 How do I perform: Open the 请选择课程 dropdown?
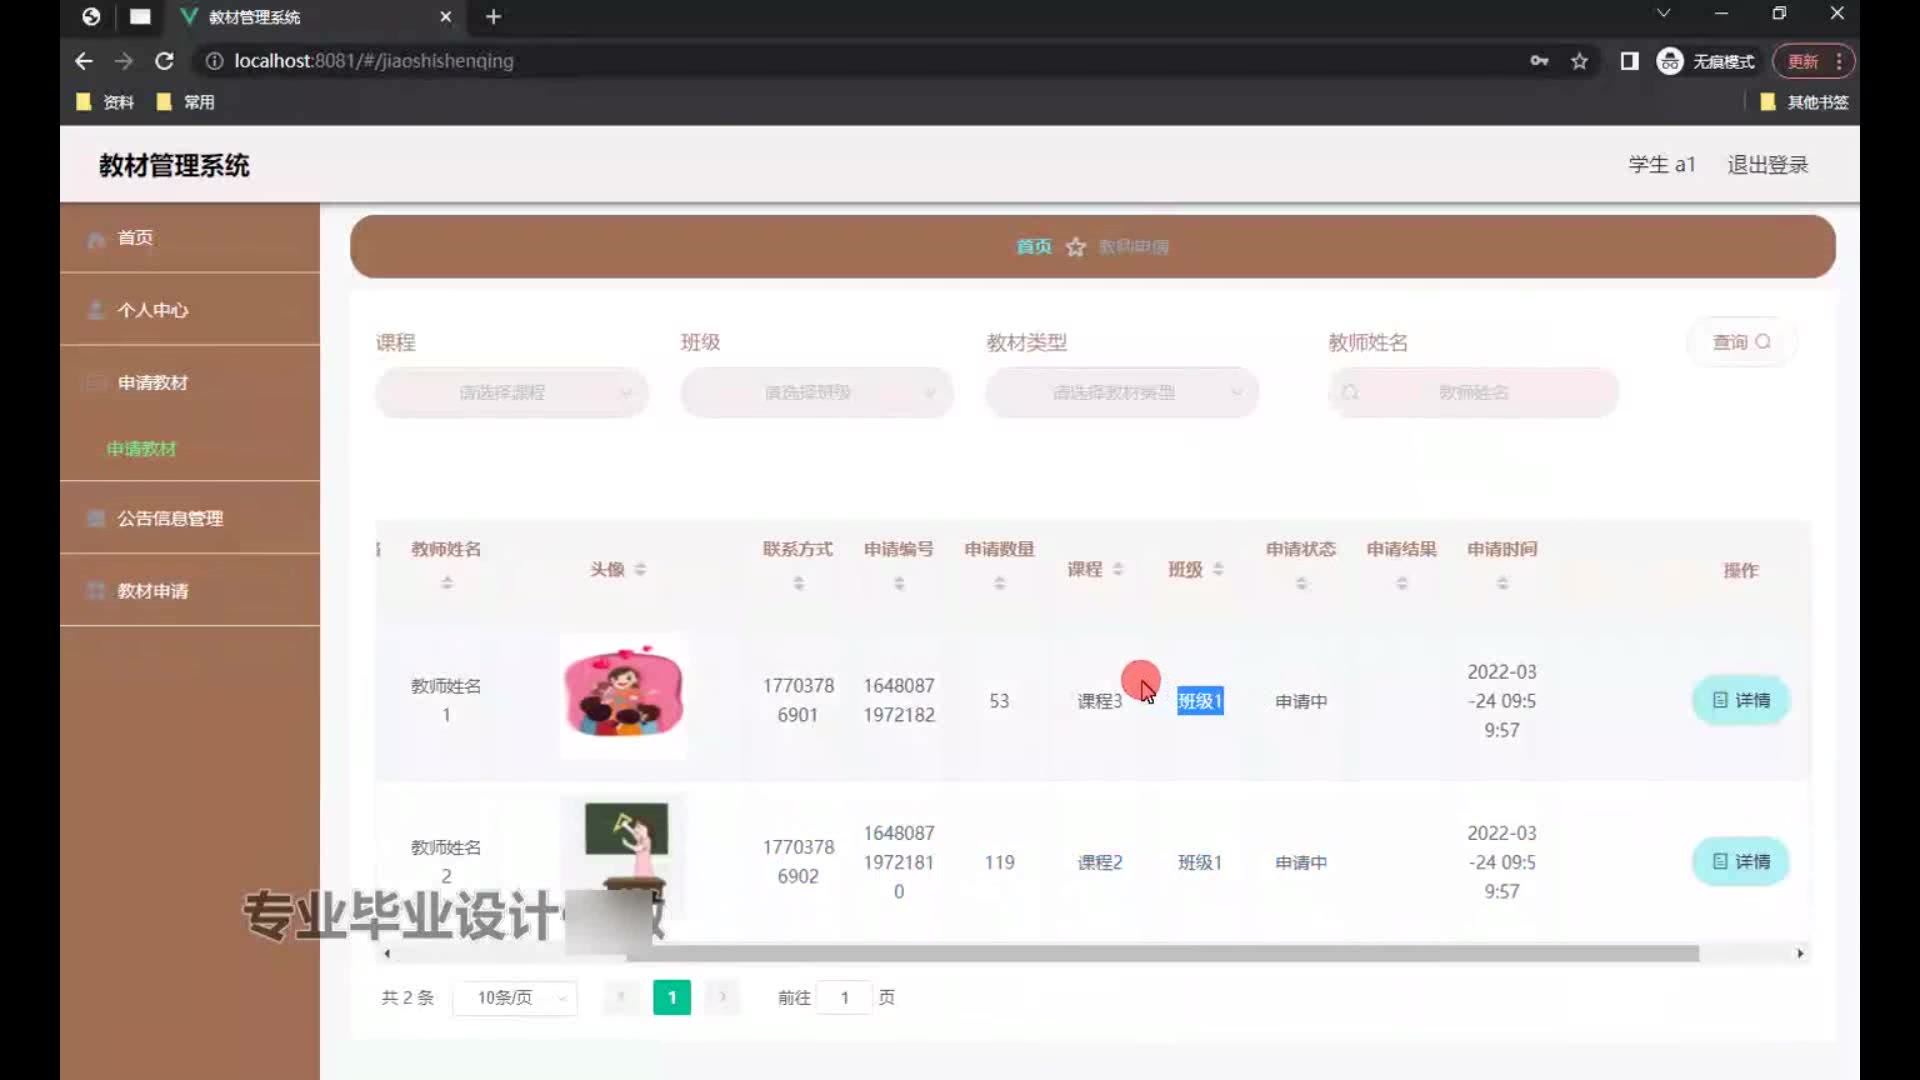(x=511, y=393)
